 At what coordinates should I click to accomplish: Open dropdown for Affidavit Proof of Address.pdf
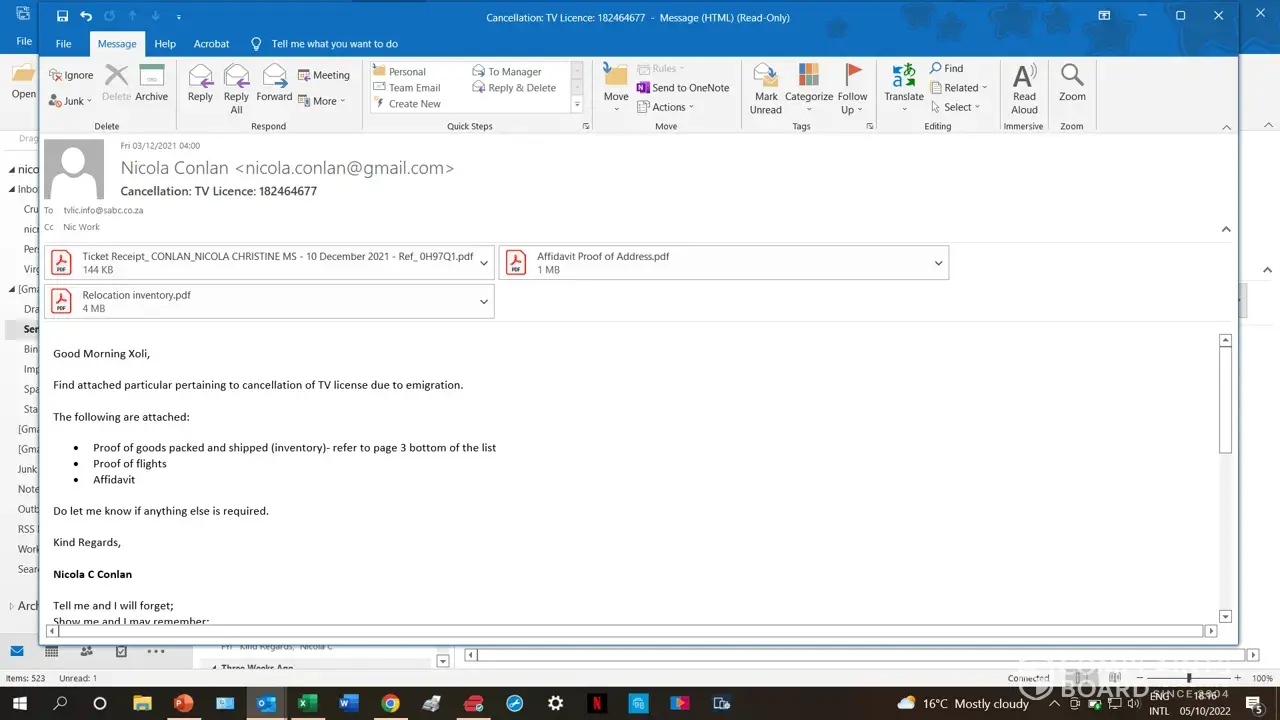click(x=938, y=263)
